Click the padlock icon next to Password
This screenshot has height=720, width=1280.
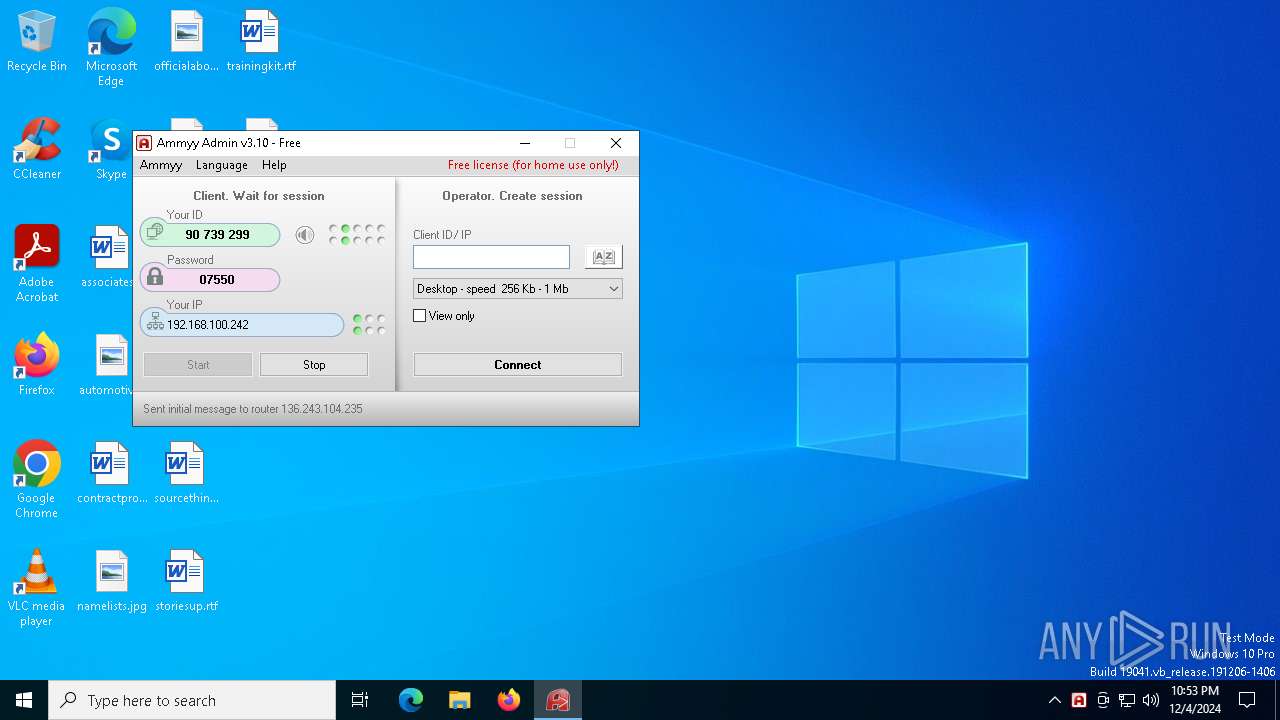coord(154,277)
